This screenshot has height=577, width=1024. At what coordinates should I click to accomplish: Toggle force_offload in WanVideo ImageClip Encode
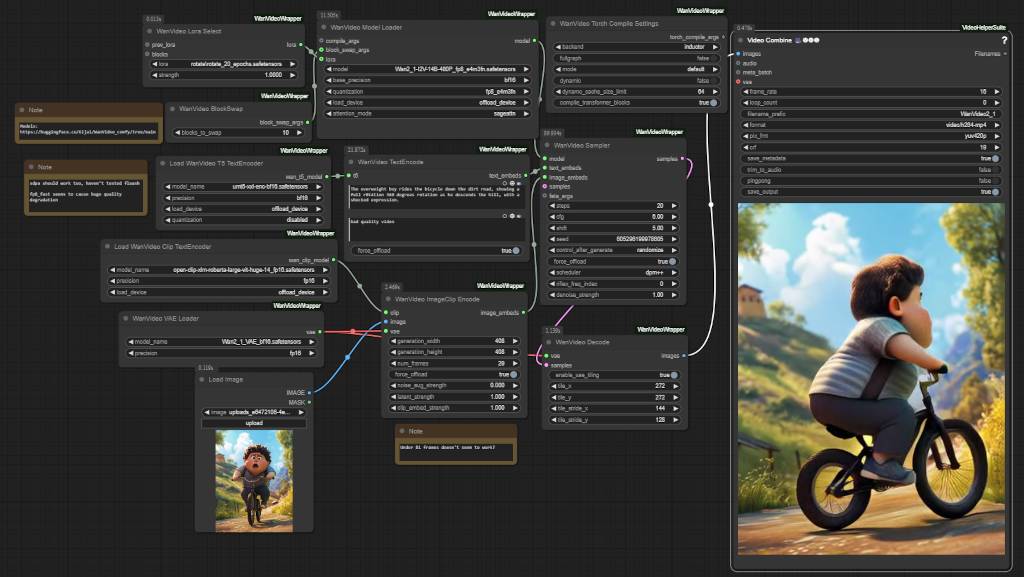(454, 375)
